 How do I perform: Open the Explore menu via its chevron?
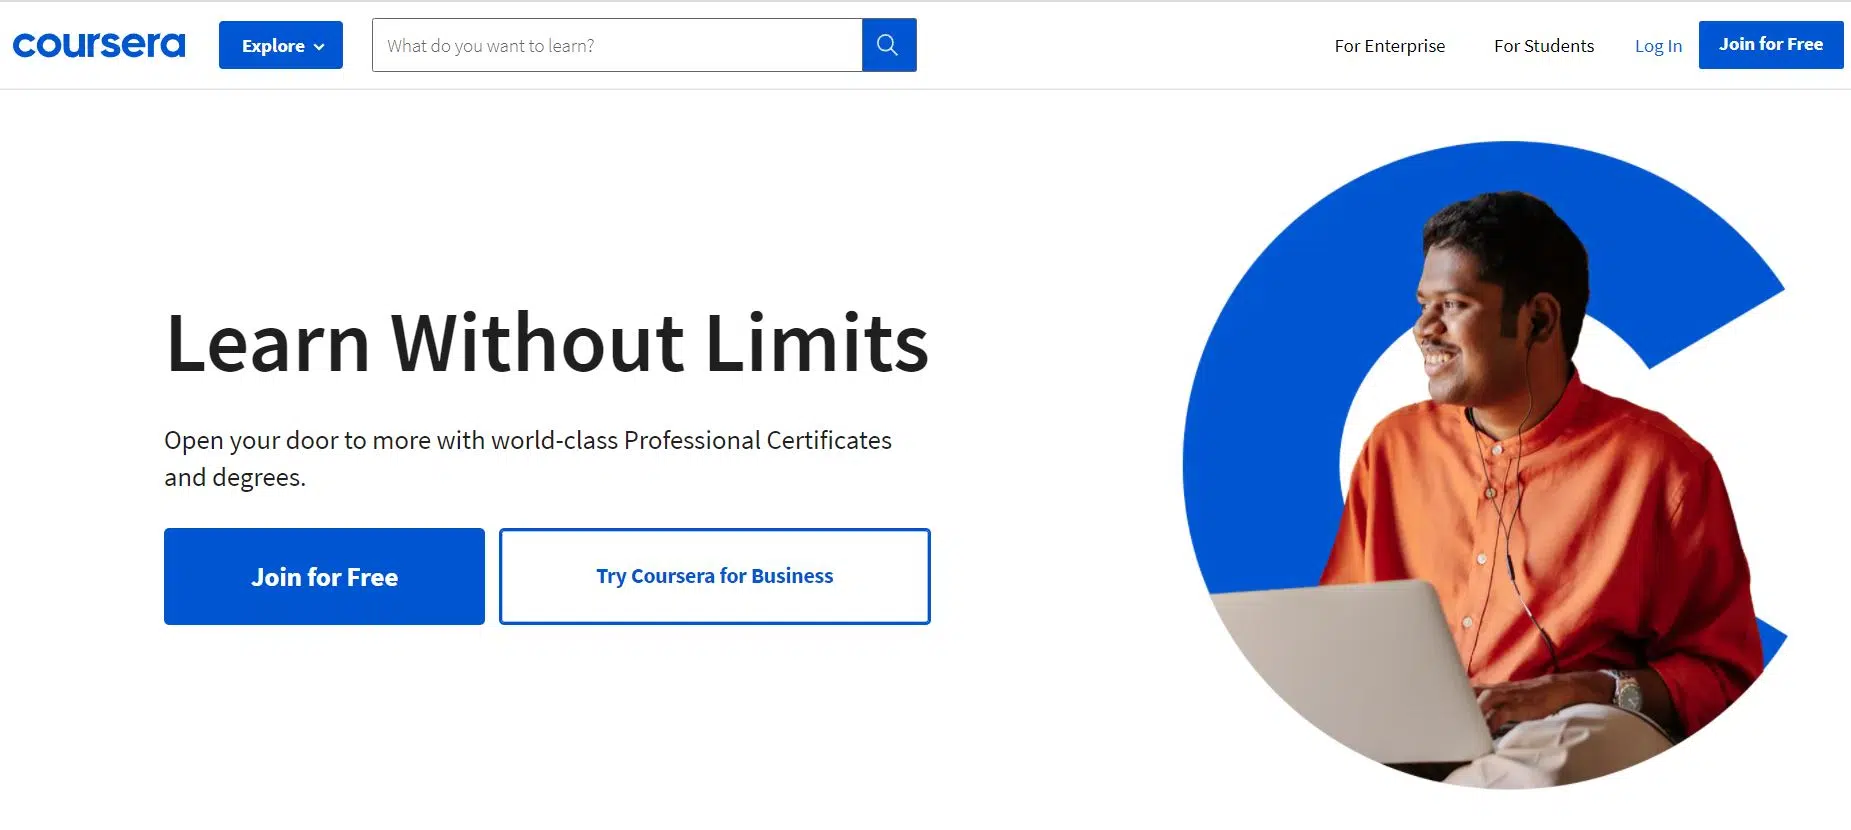[x=319, y=45]
